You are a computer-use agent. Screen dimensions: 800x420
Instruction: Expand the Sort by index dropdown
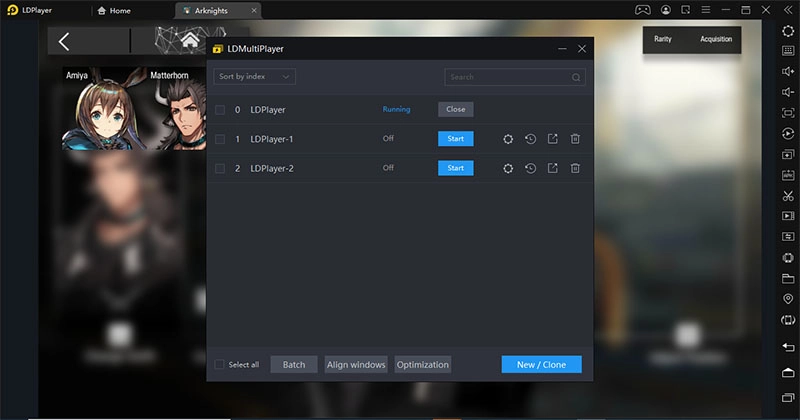(254, 77)
